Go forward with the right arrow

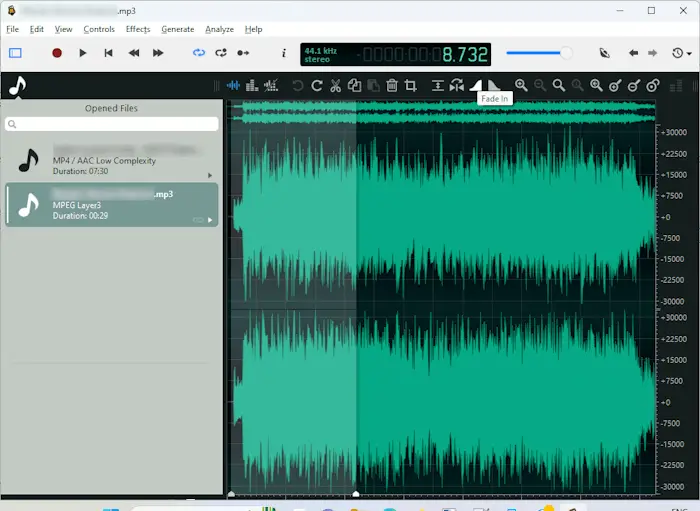652,53
